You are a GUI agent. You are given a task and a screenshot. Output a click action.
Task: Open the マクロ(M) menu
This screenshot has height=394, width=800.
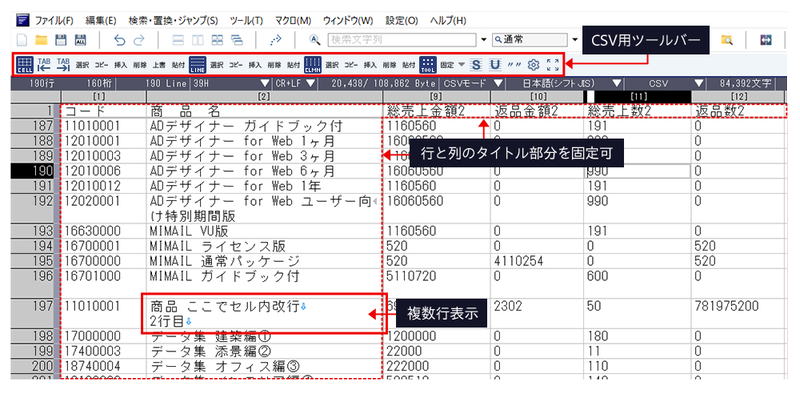(x=293, y=20)
